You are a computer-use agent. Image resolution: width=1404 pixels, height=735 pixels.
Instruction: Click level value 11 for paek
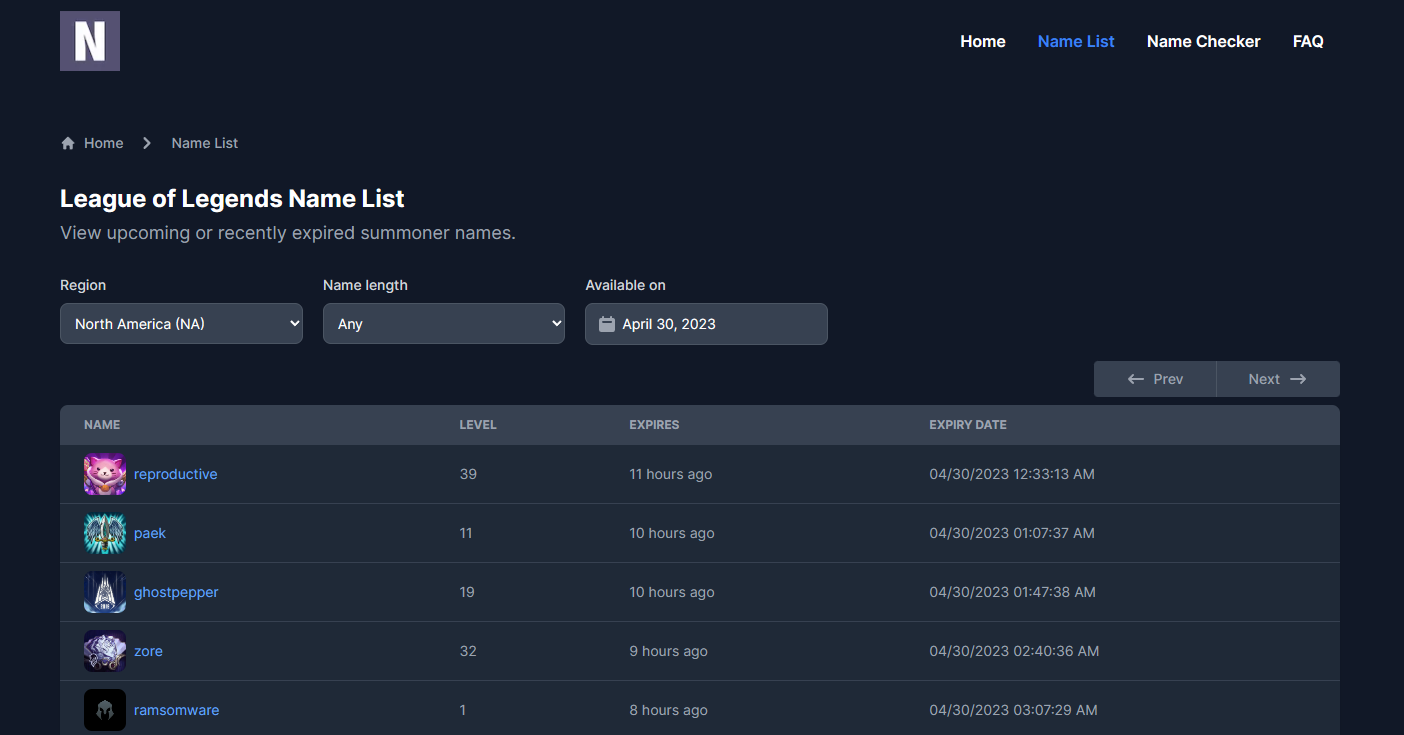pos(466,533)
